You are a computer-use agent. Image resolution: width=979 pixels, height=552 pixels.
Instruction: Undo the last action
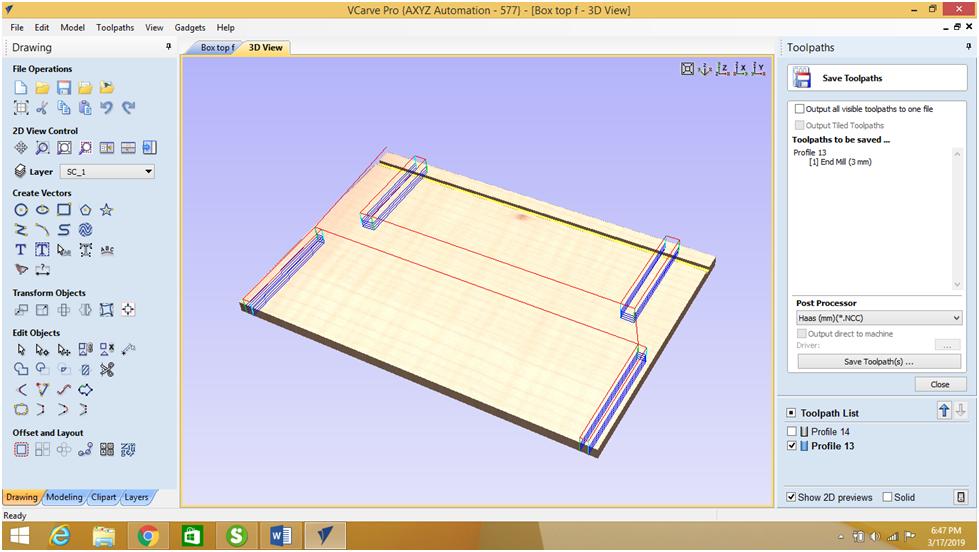click(x=107, y=107)
